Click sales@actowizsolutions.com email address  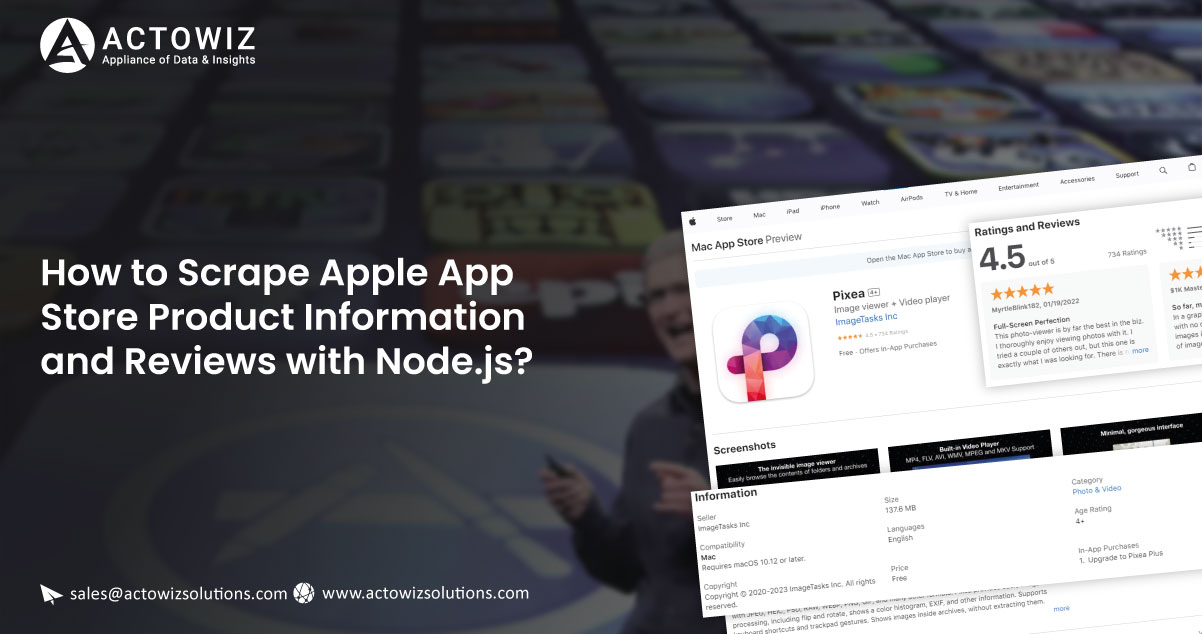tap(179, 593)
